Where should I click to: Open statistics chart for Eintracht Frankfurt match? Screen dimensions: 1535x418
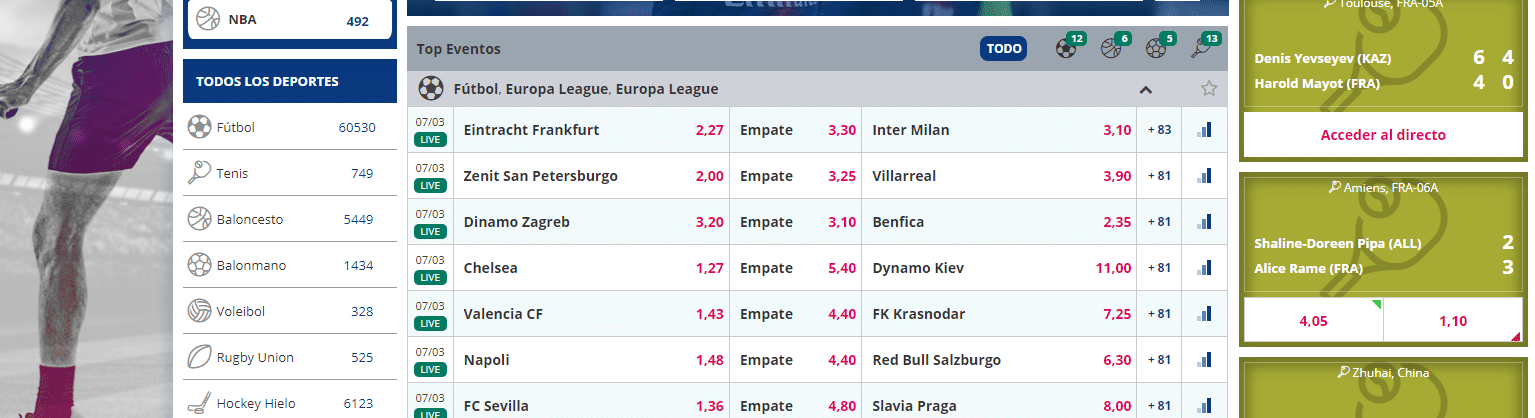(x=1204, y=130)
